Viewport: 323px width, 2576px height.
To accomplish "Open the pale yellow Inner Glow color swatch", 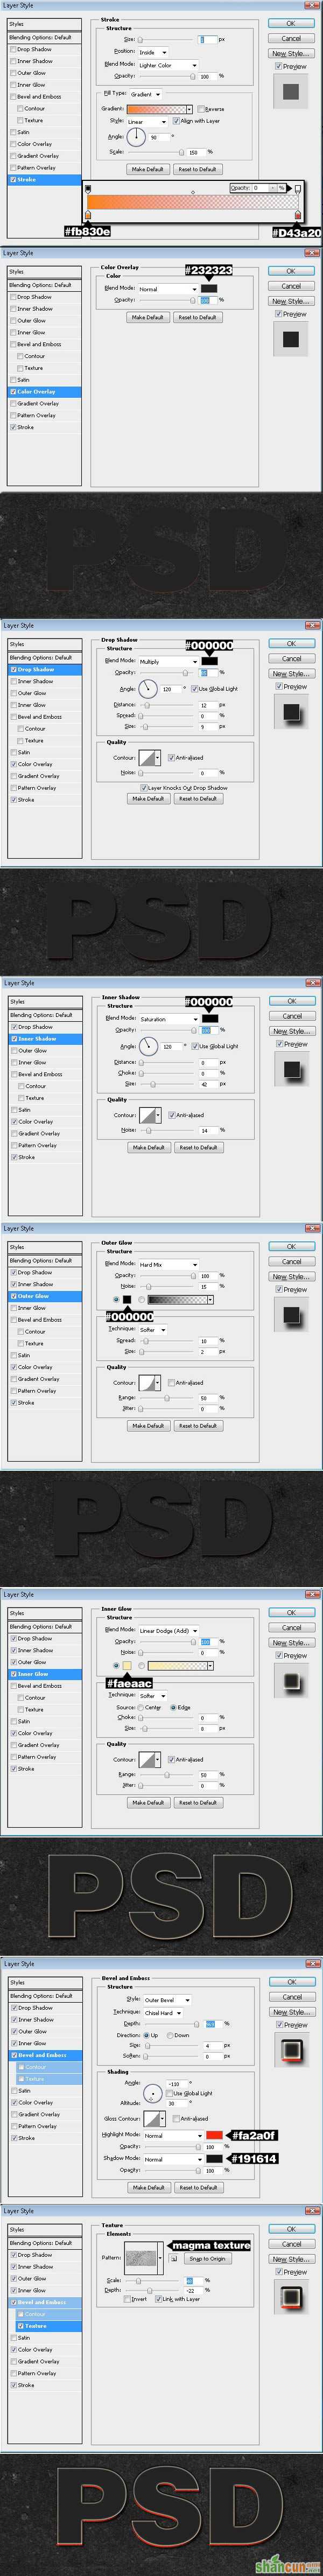I will coord(127,1666).
